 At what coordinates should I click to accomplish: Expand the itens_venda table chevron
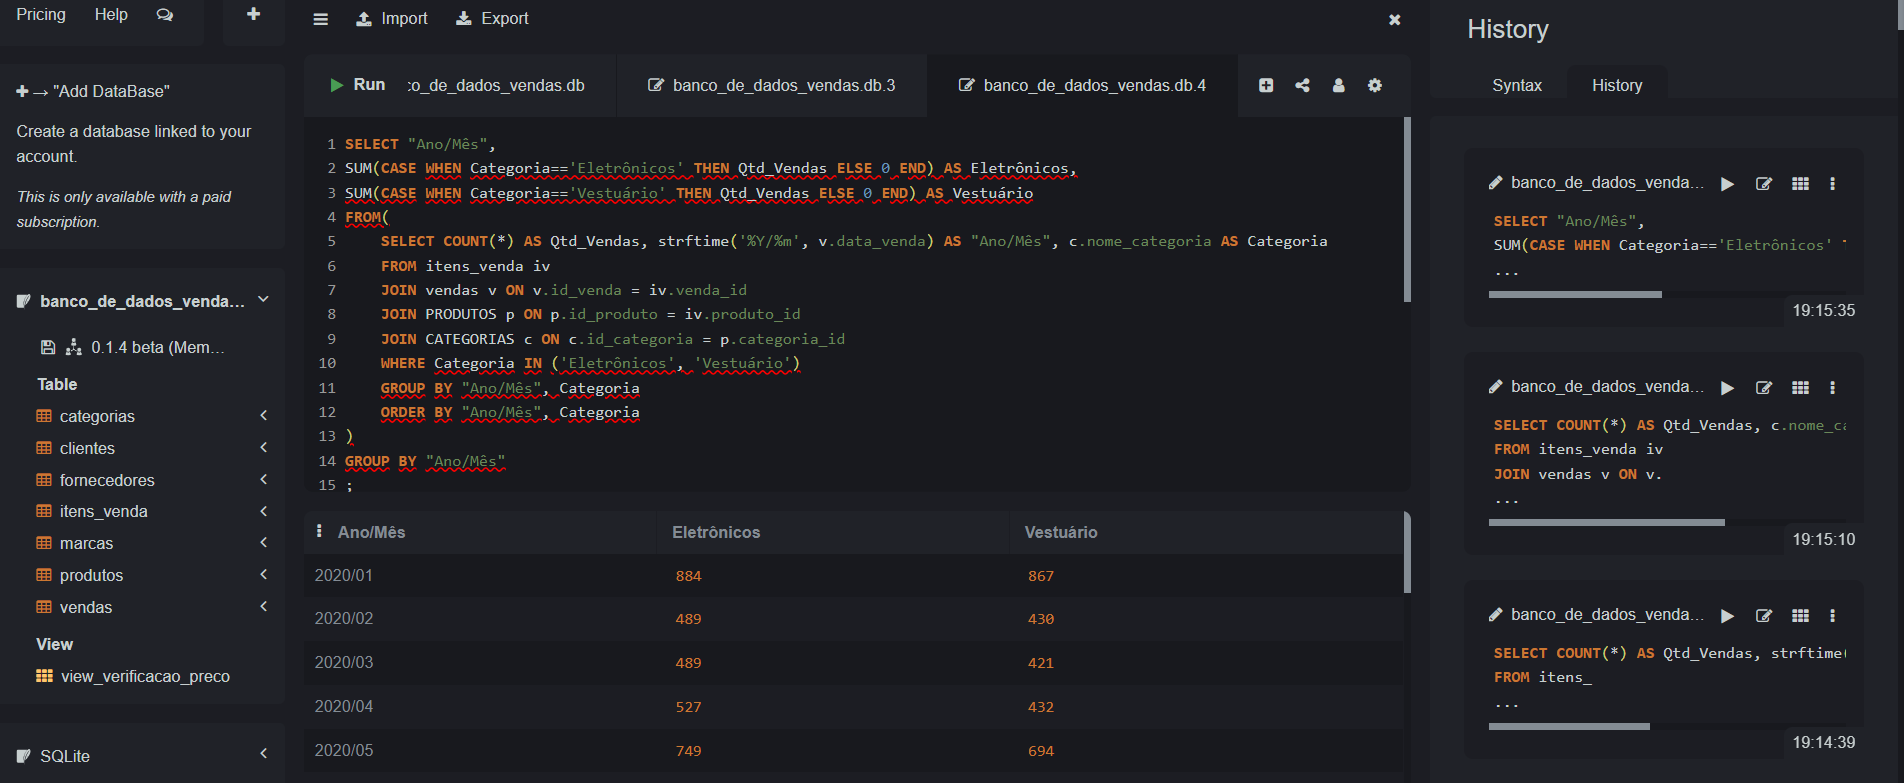pyautogui.click(x=264, y=511)
